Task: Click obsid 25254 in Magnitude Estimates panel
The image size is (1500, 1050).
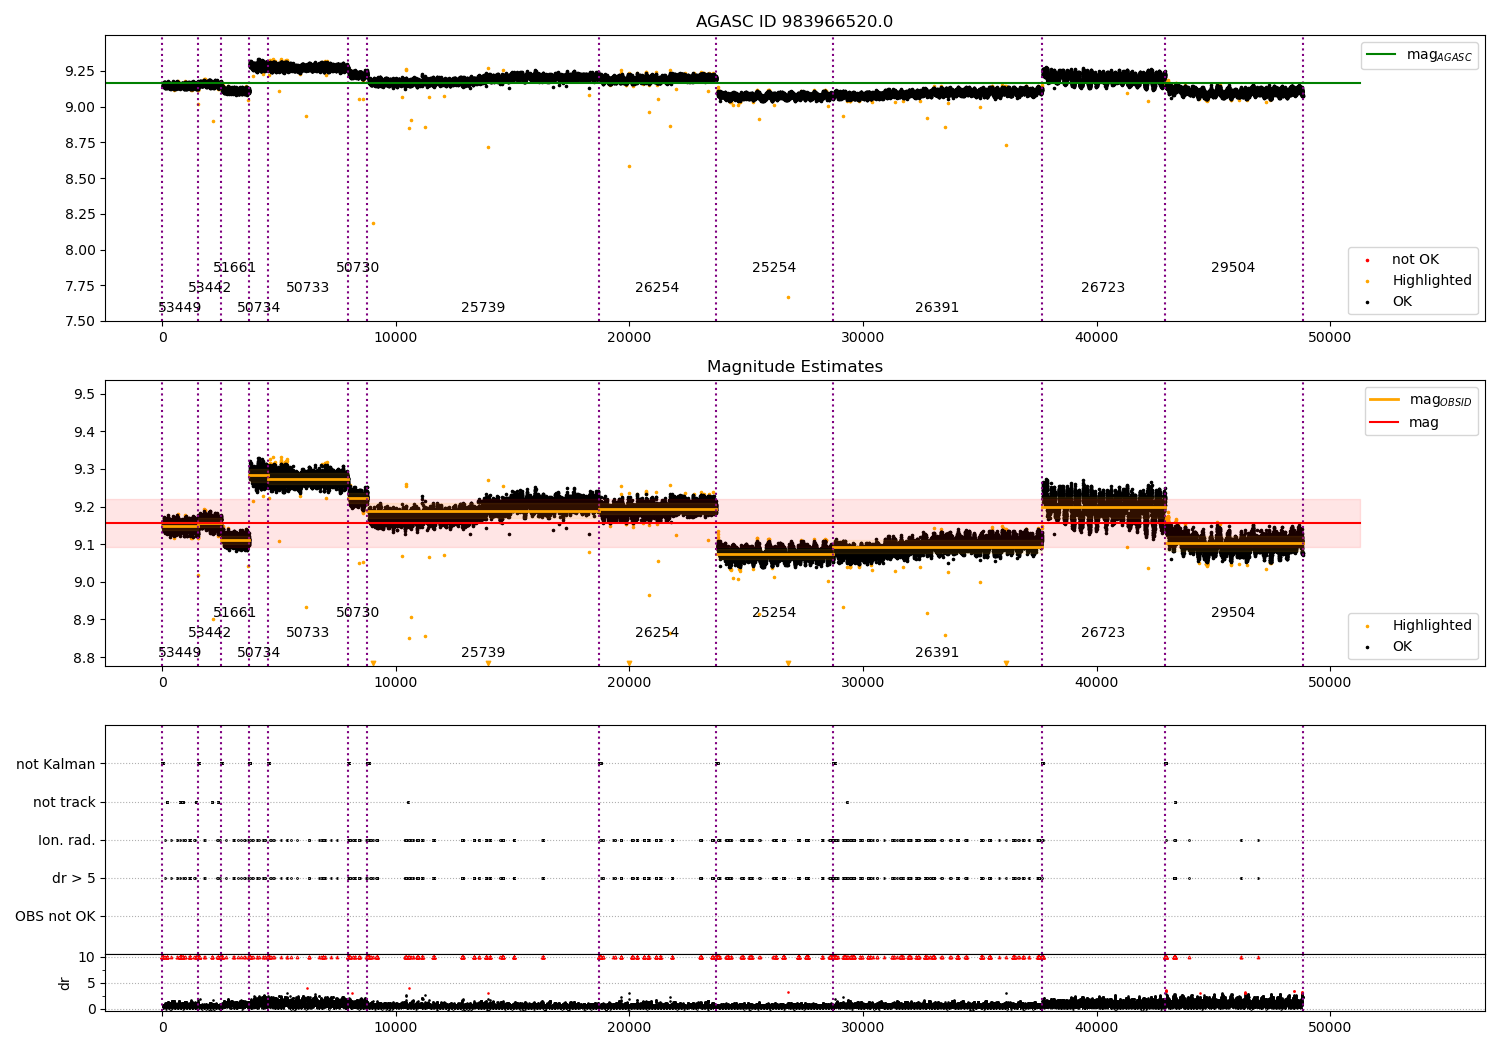Action: [x=774, y=613]
